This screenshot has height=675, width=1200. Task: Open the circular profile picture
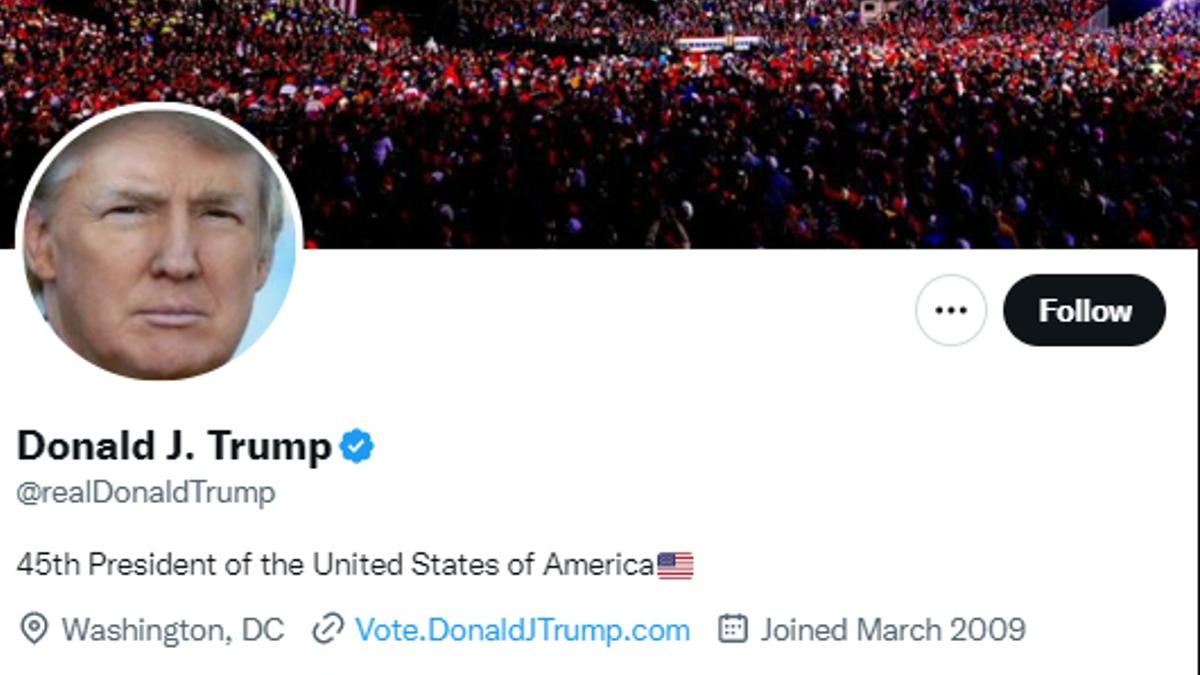160,242
